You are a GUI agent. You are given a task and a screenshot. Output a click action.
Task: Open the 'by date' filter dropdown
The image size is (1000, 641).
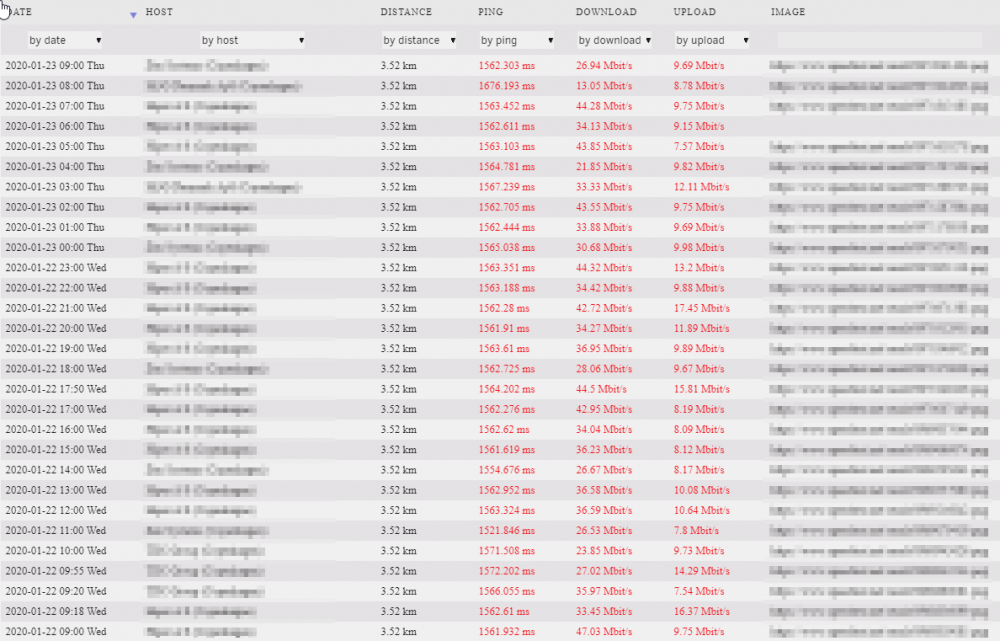(x=64, y=40)
